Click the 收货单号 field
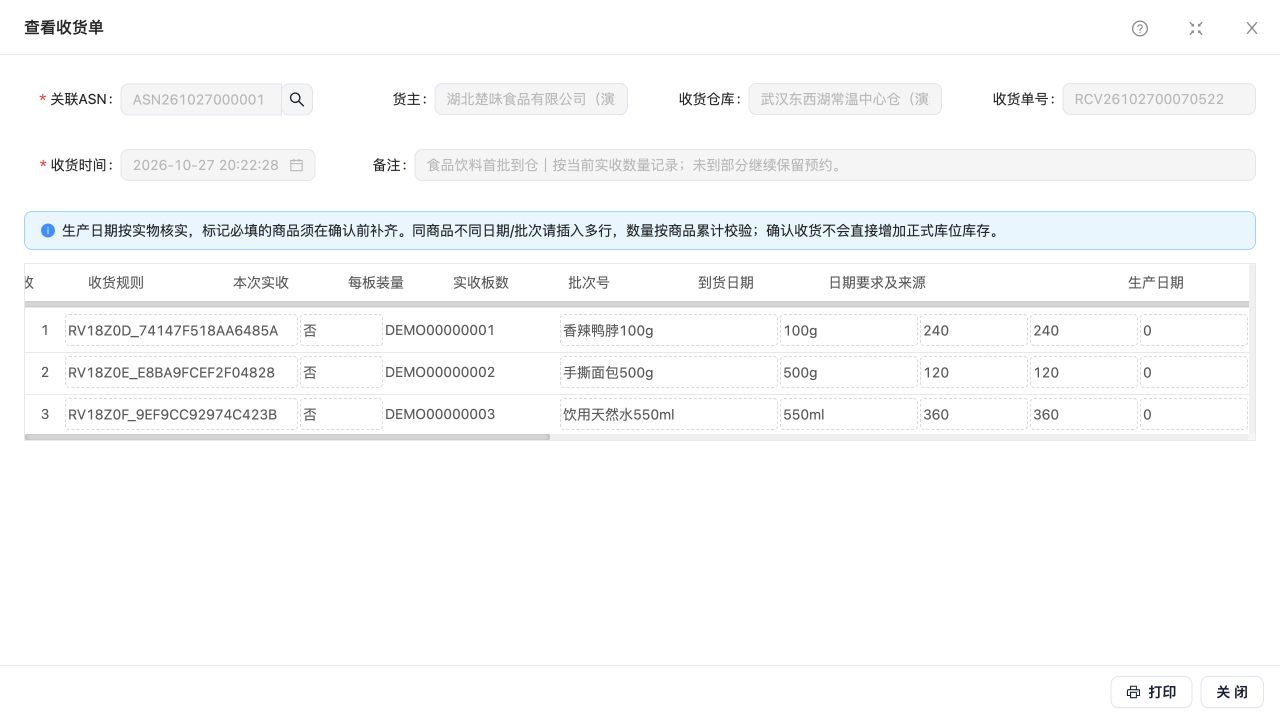 click(1159, 99)
